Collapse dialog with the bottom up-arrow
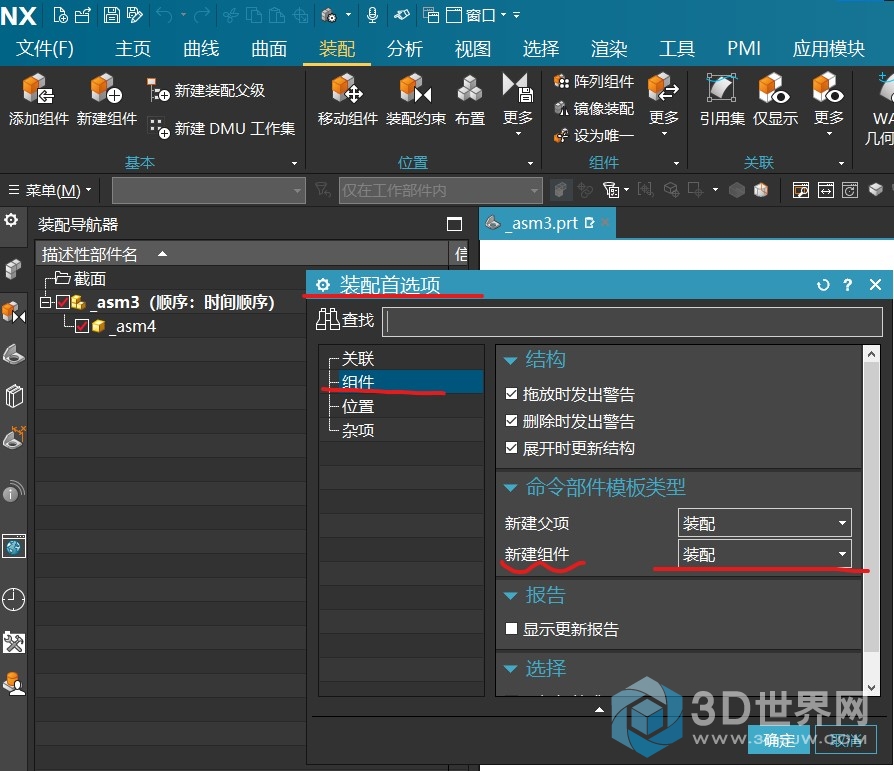This screenshot has height=771, width=894. tap(599, 709)
